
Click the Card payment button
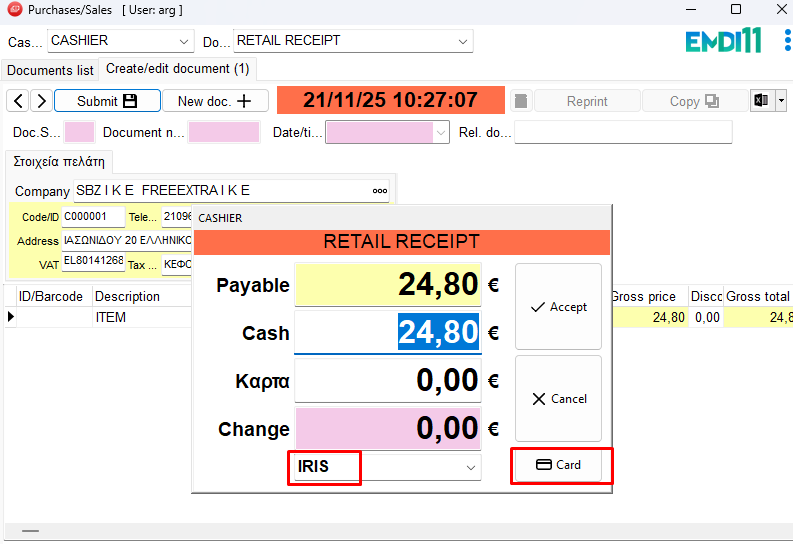click(559, 465)
